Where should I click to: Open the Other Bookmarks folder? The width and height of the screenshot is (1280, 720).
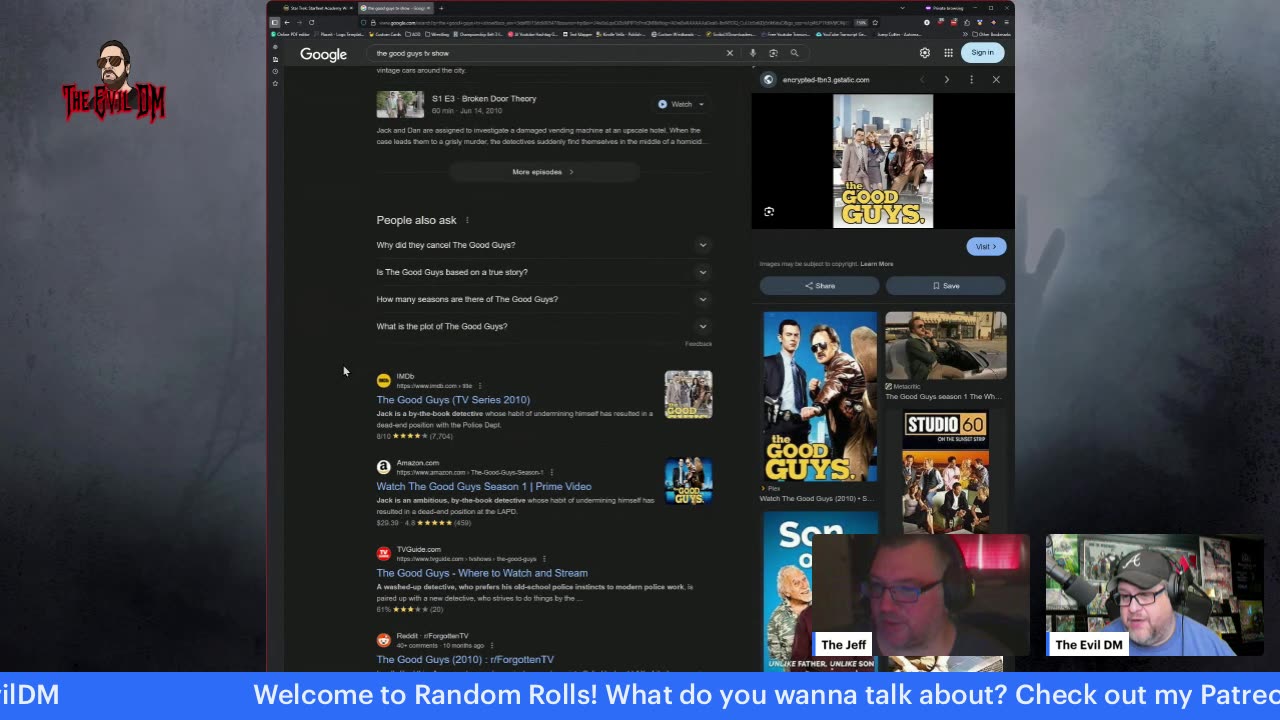pyautogui.click(x=990, y=34)
